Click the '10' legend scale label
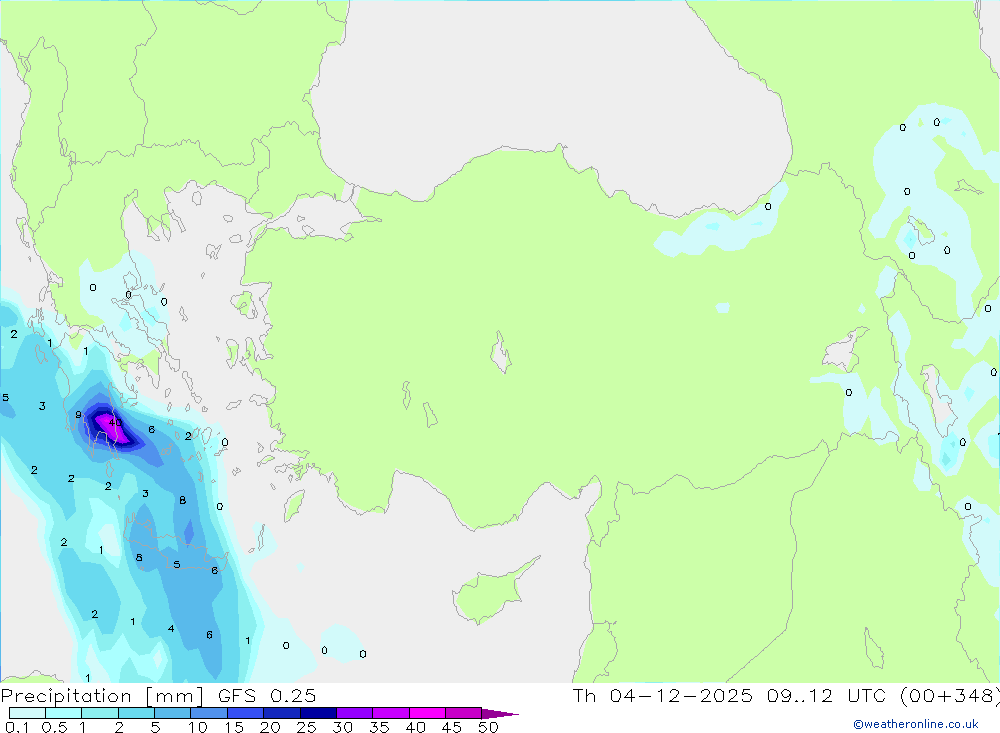 coord(198,727)
